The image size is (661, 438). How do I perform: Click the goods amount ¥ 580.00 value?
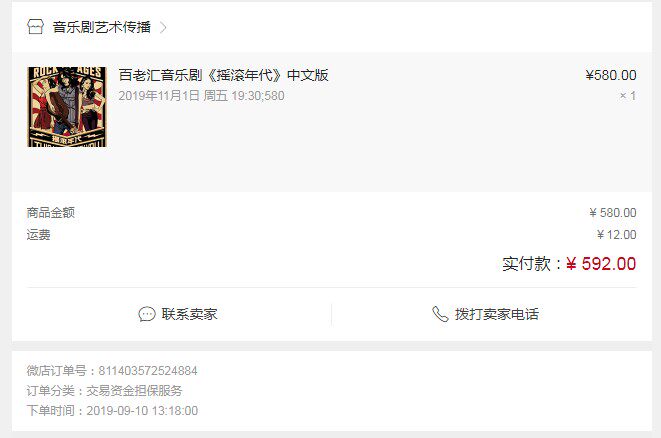(613, 212)
